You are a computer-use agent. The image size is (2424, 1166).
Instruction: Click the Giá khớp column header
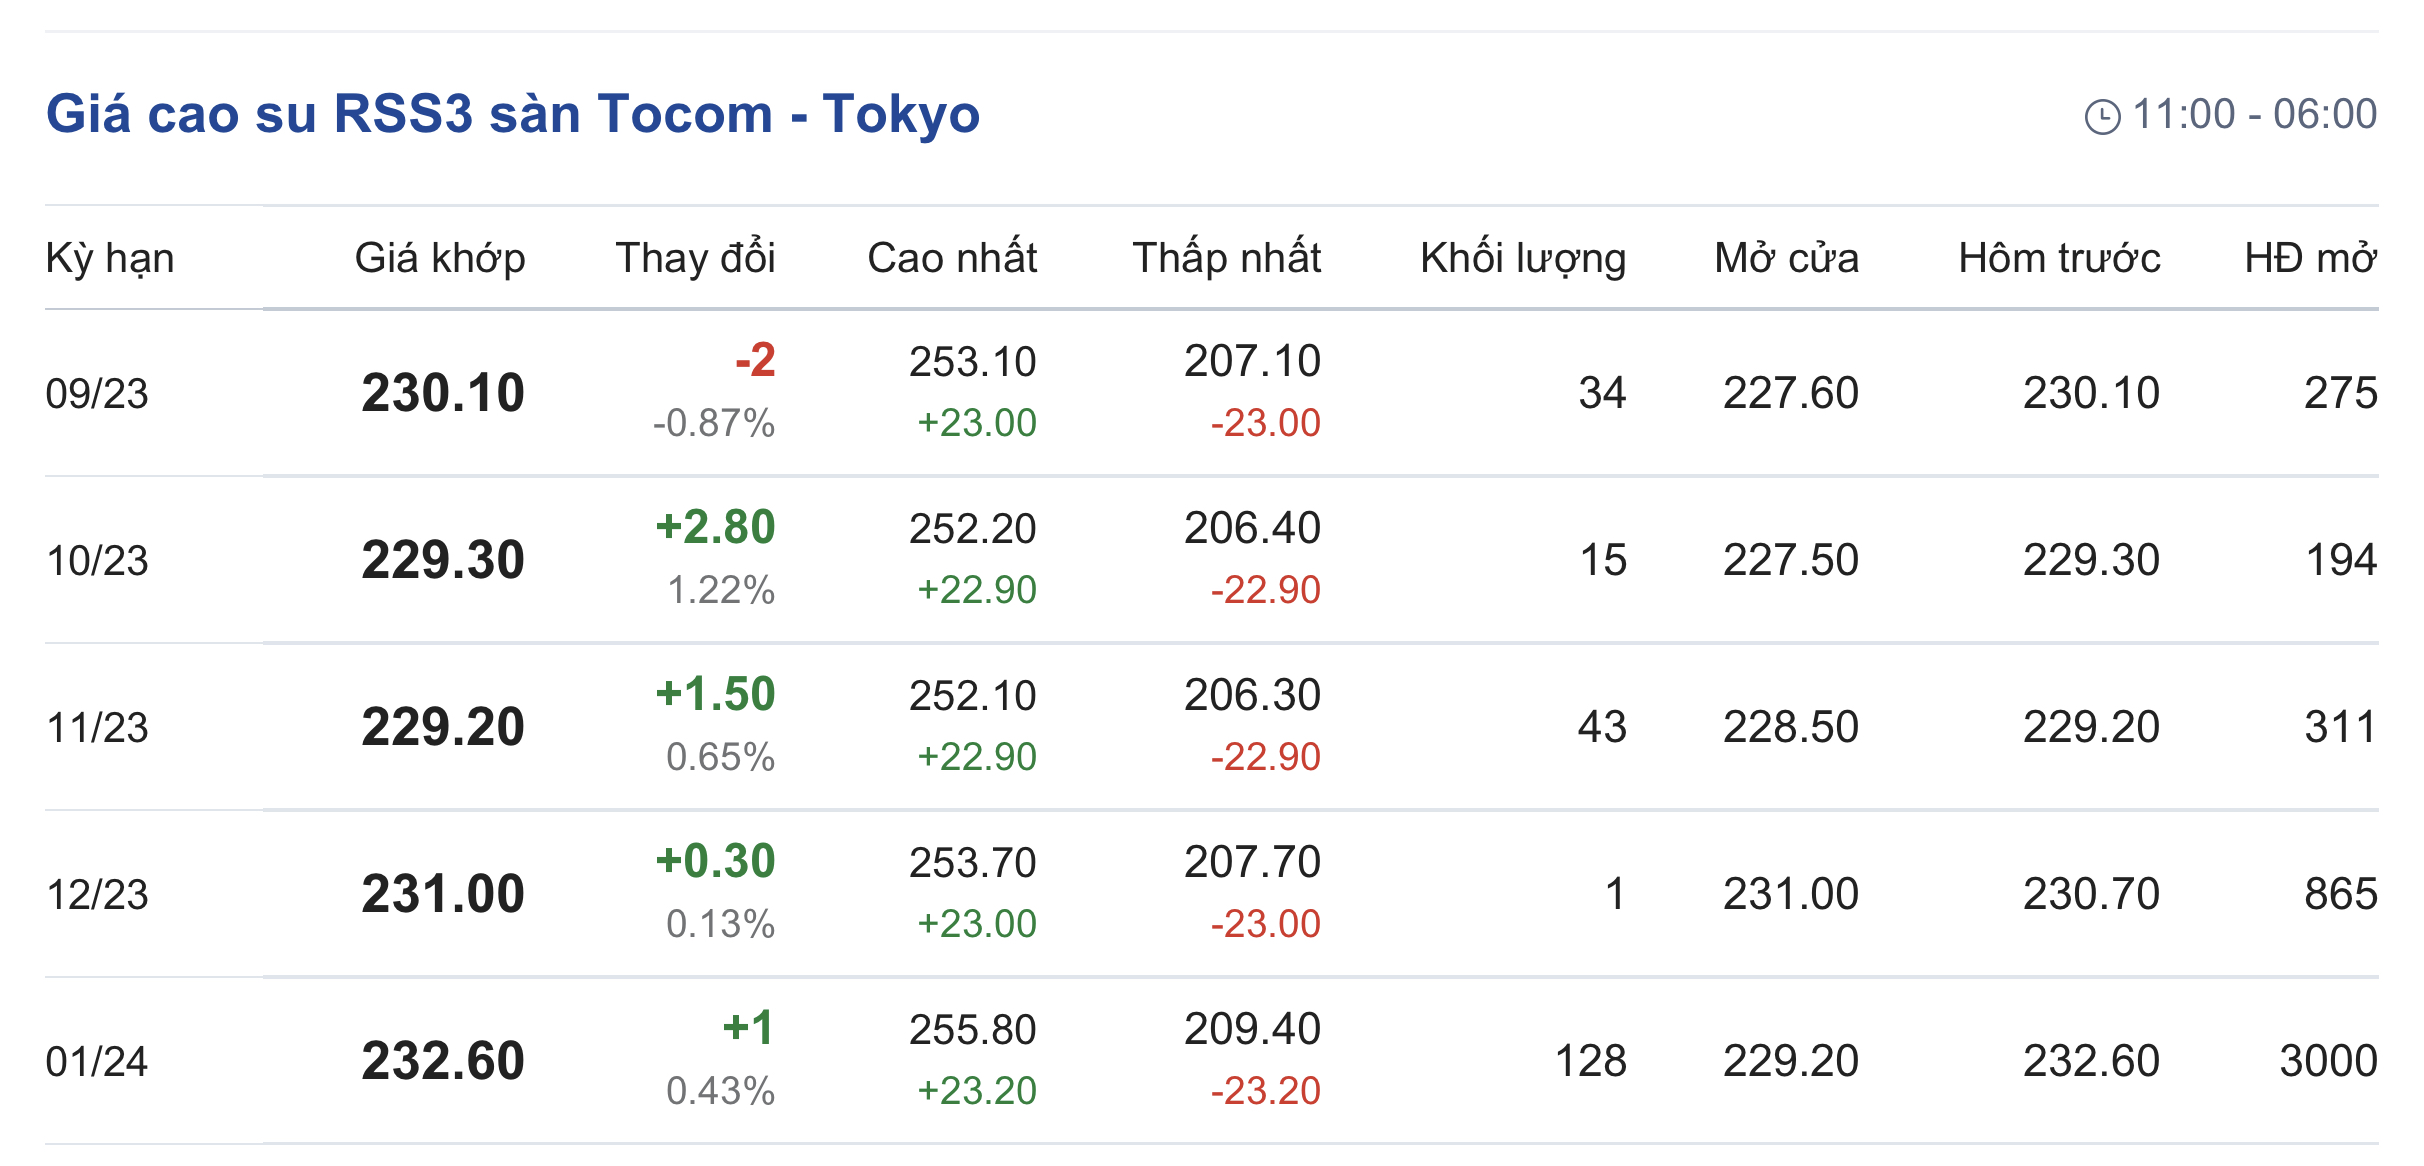tap(440, 258)
